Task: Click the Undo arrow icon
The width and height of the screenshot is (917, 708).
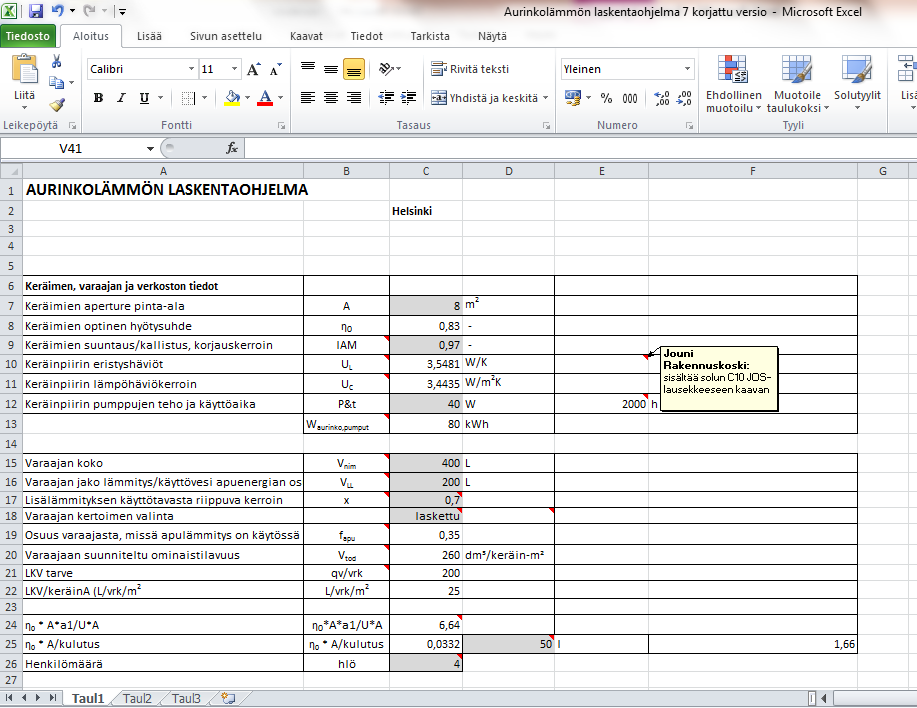Action: point(58,11)
